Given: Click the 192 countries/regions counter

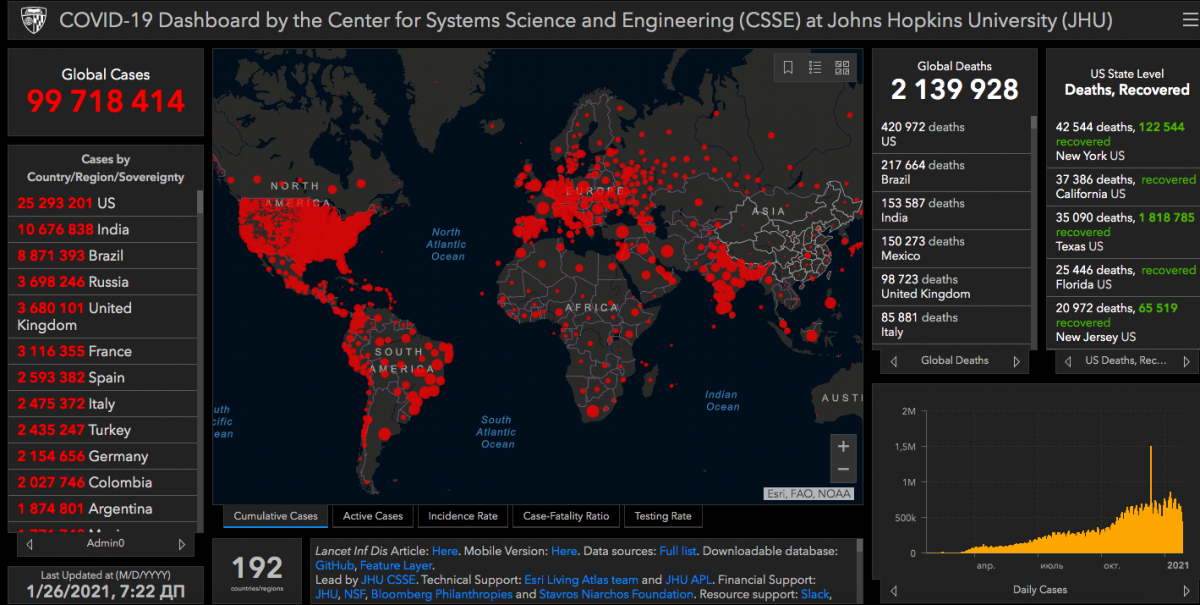Looking at the screenshot, I should [257, 569].
